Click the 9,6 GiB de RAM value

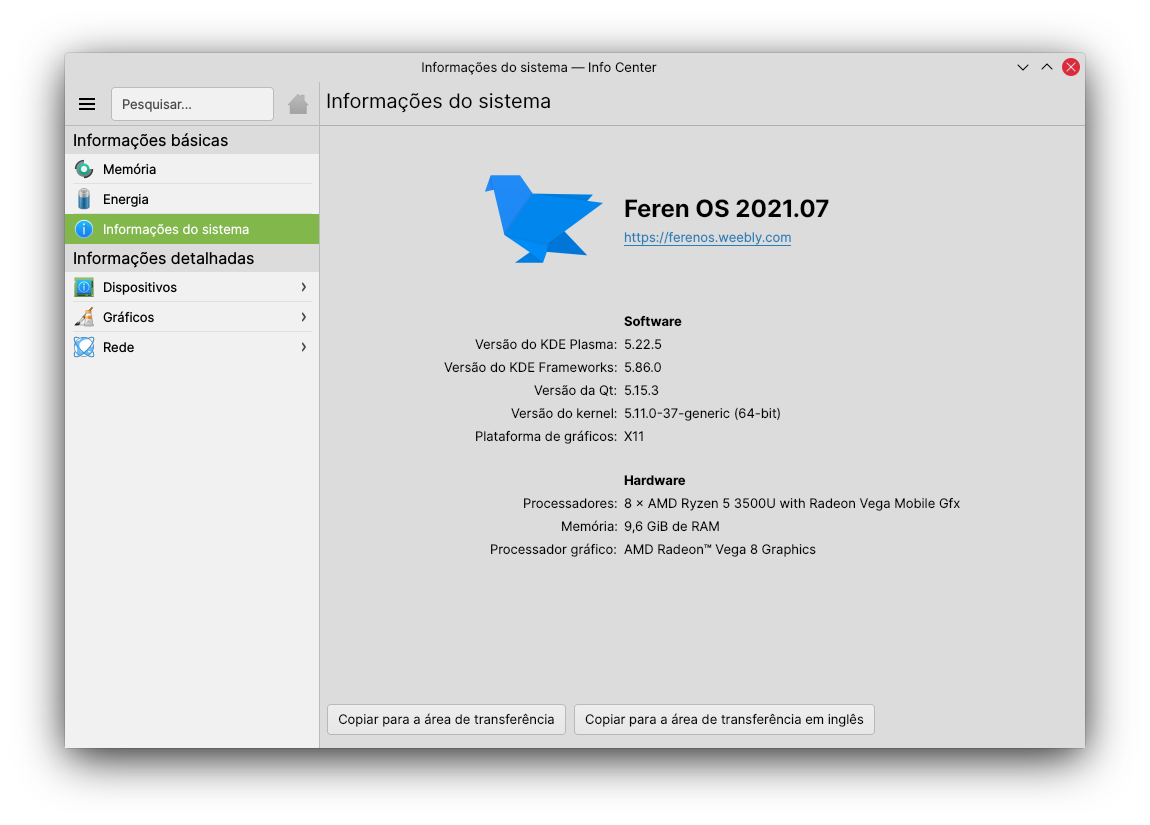coord(672,527)
